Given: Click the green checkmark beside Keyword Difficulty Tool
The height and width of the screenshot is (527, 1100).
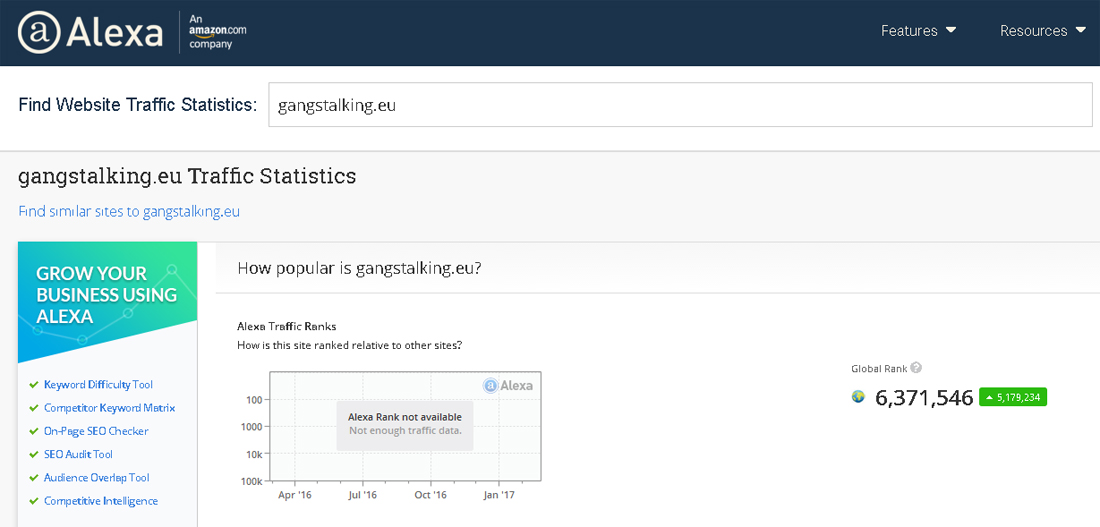Looking at the screenshot, I should (x=34, y=385).
